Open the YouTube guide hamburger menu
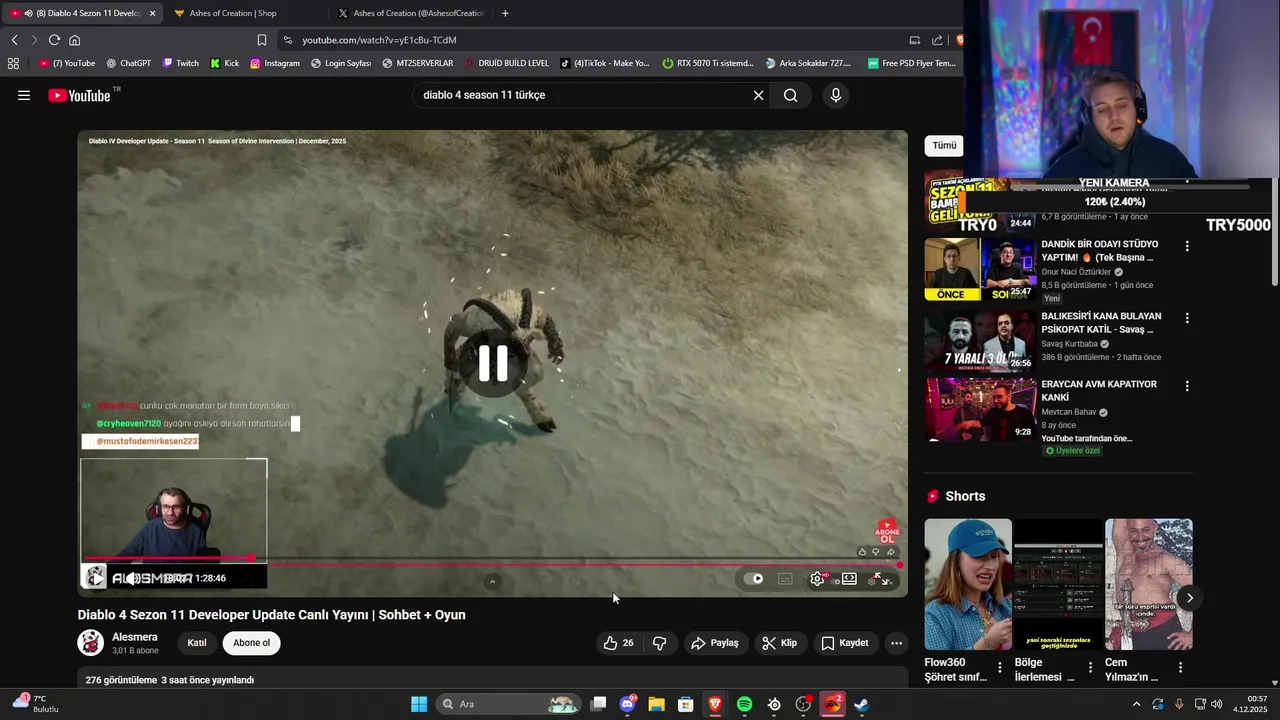 point(24,95)
